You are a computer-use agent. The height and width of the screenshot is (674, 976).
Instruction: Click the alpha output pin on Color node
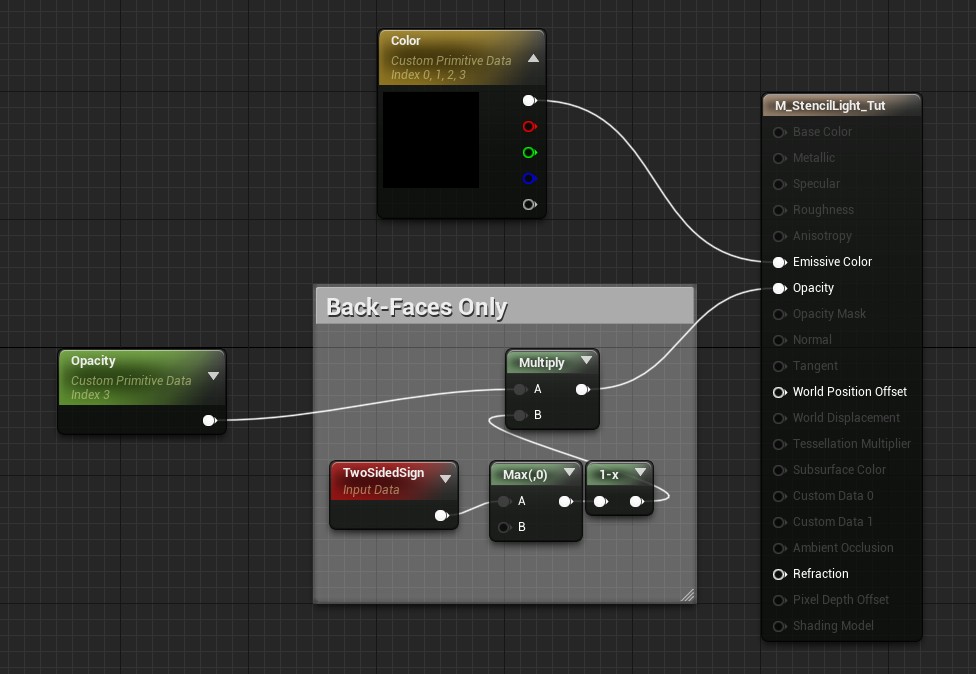click(529, 205)
